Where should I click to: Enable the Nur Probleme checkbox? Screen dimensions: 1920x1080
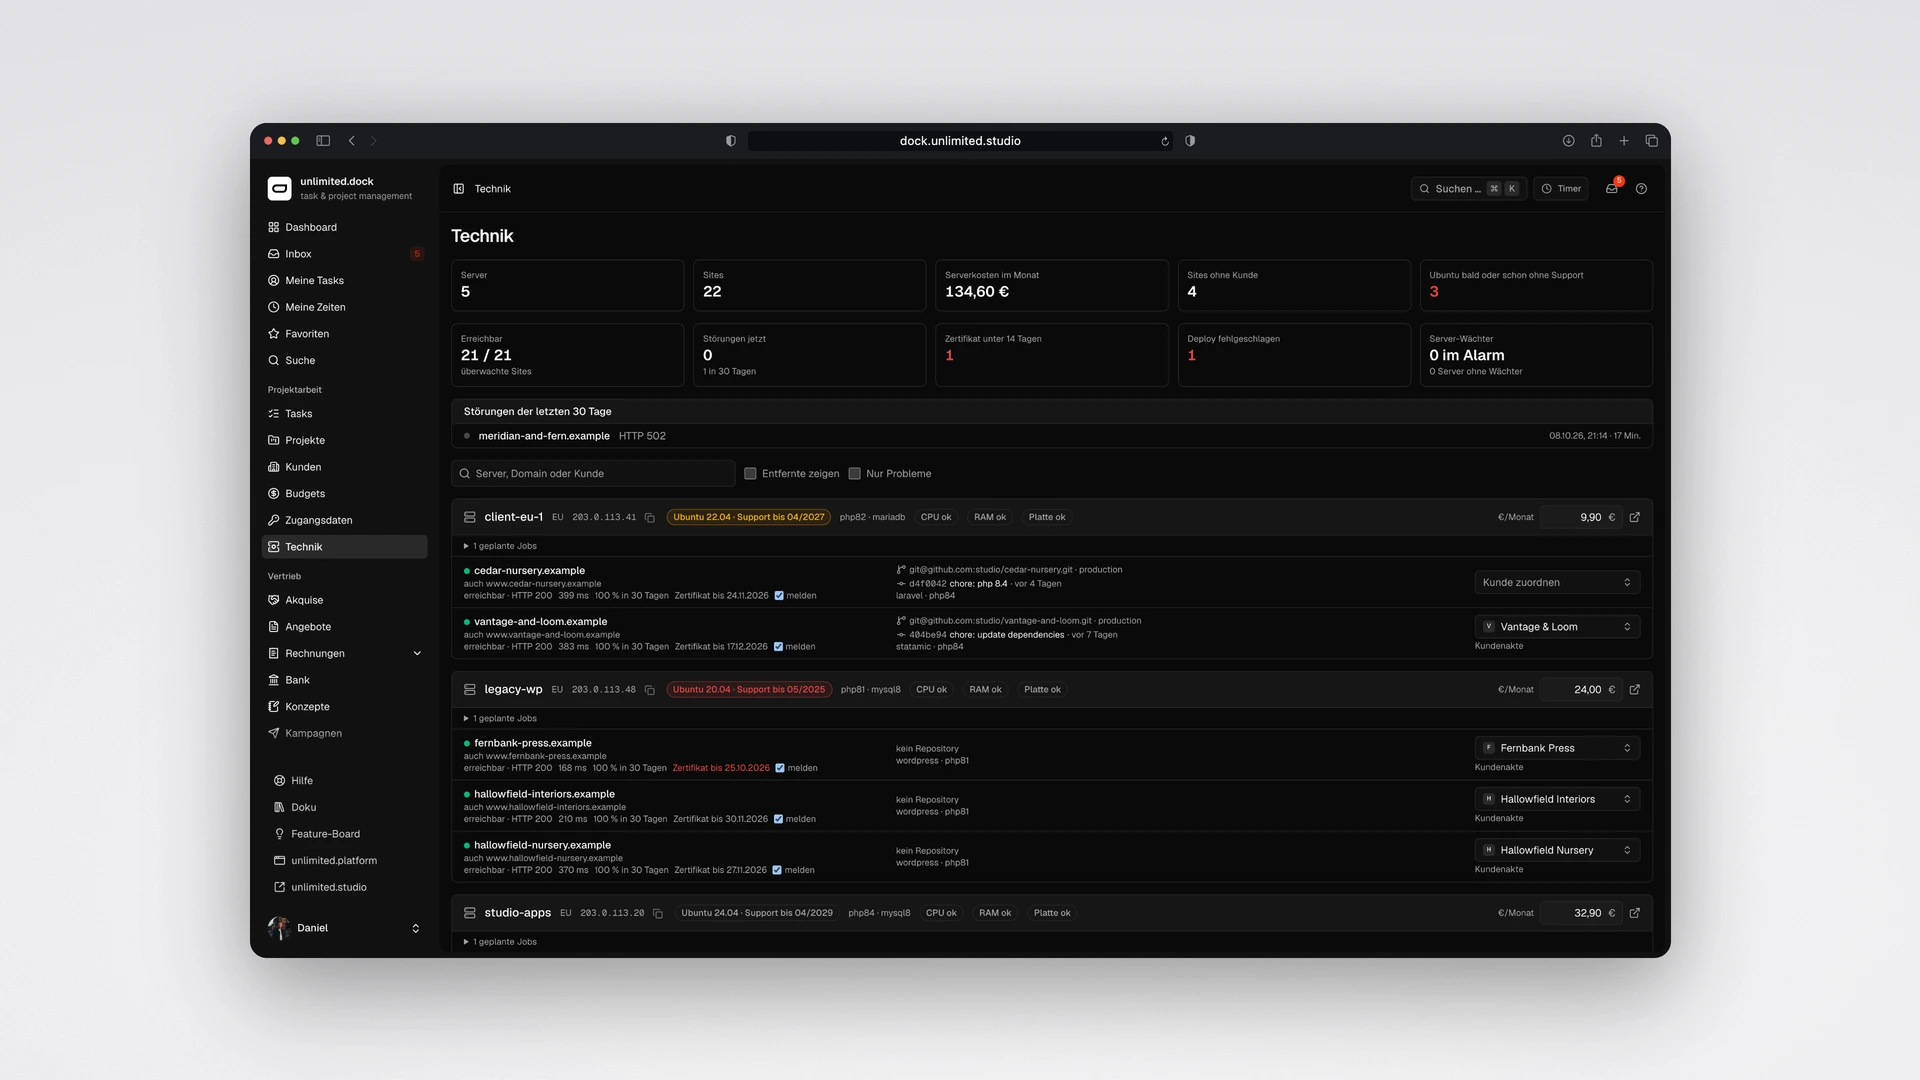click(854, 474)
